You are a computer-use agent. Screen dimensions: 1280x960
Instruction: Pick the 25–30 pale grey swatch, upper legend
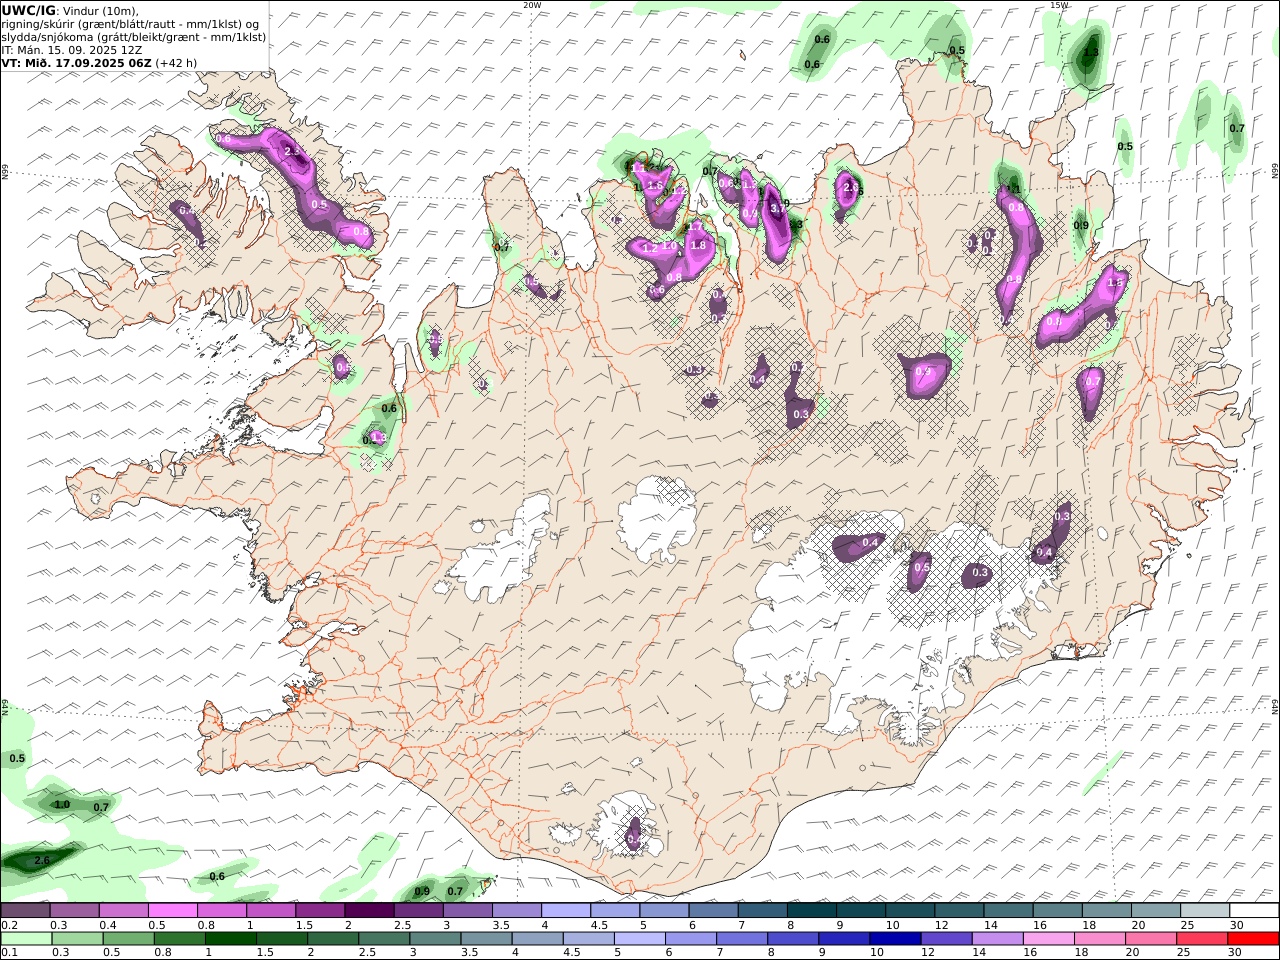[1205, 911]
